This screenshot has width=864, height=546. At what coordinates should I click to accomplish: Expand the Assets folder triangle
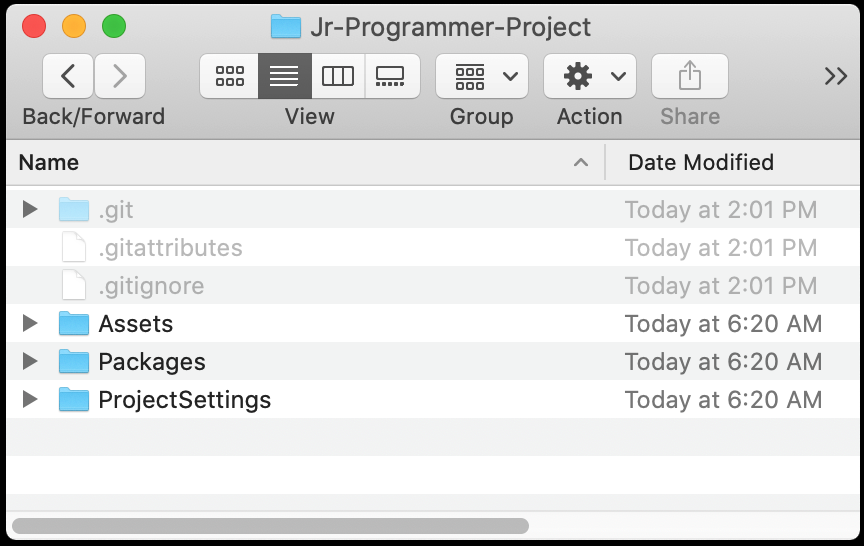point(30,323)
